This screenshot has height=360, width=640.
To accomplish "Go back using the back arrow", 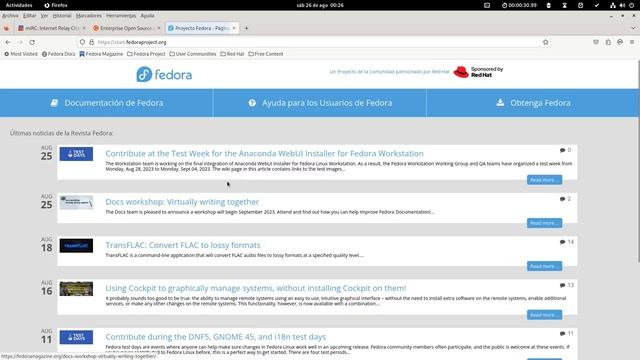I will 8,42.
